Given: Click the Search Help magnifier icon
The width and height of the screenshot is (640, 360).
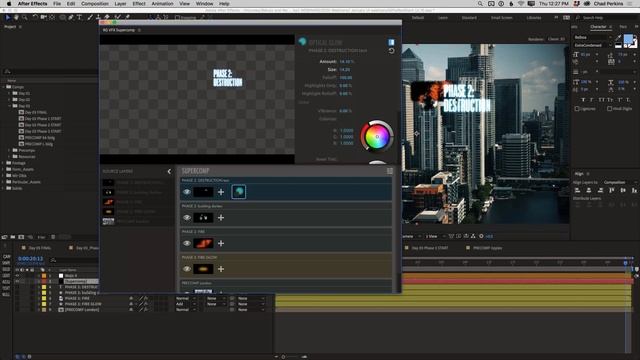Looking at the screenshot, I should (x=578, y=18).
